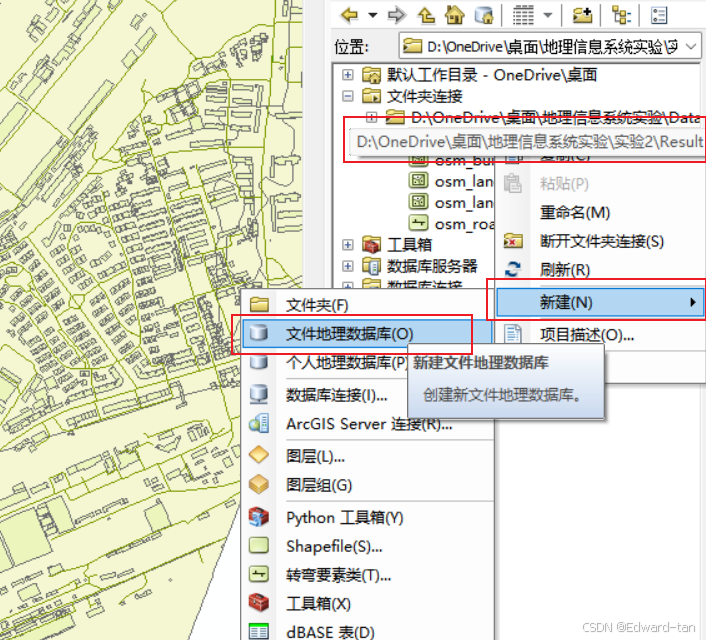This screenshot has width=706, height=640.
Task: Click the dBASE 表(D) table icon
Action: [259, 631]
